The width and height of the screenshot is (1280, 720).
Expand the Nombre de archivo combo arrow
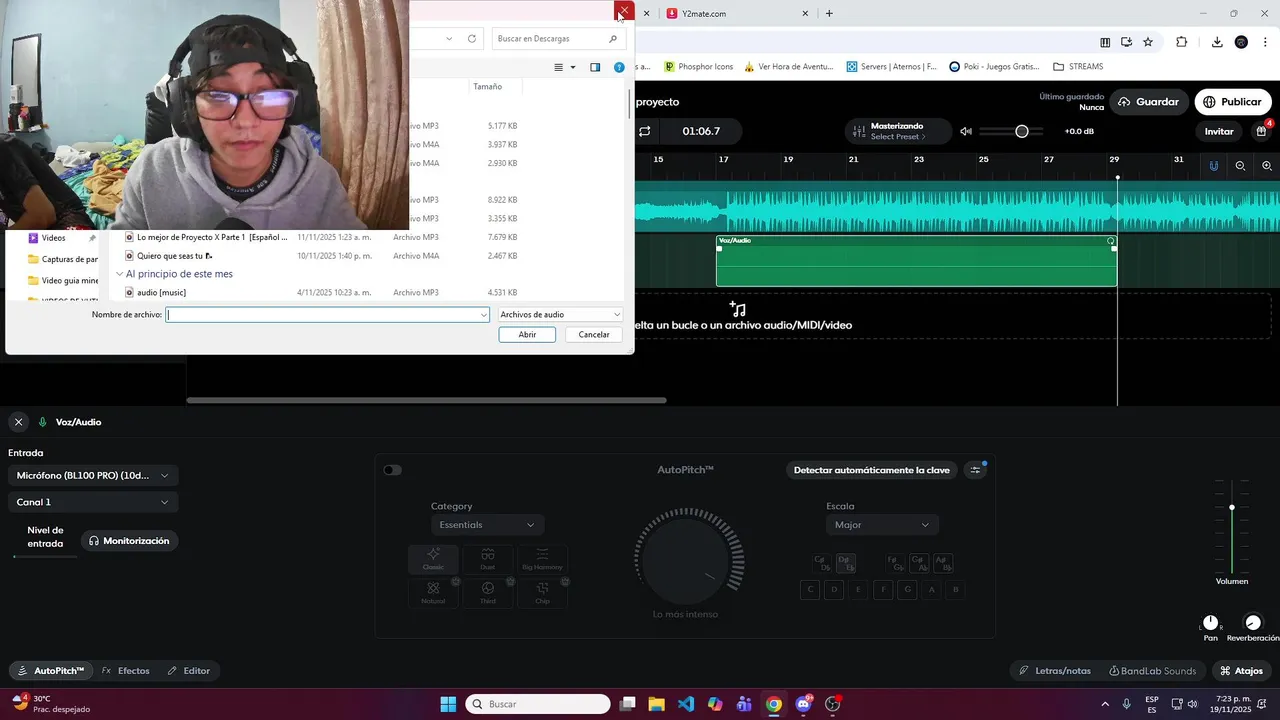pos(484,315)
